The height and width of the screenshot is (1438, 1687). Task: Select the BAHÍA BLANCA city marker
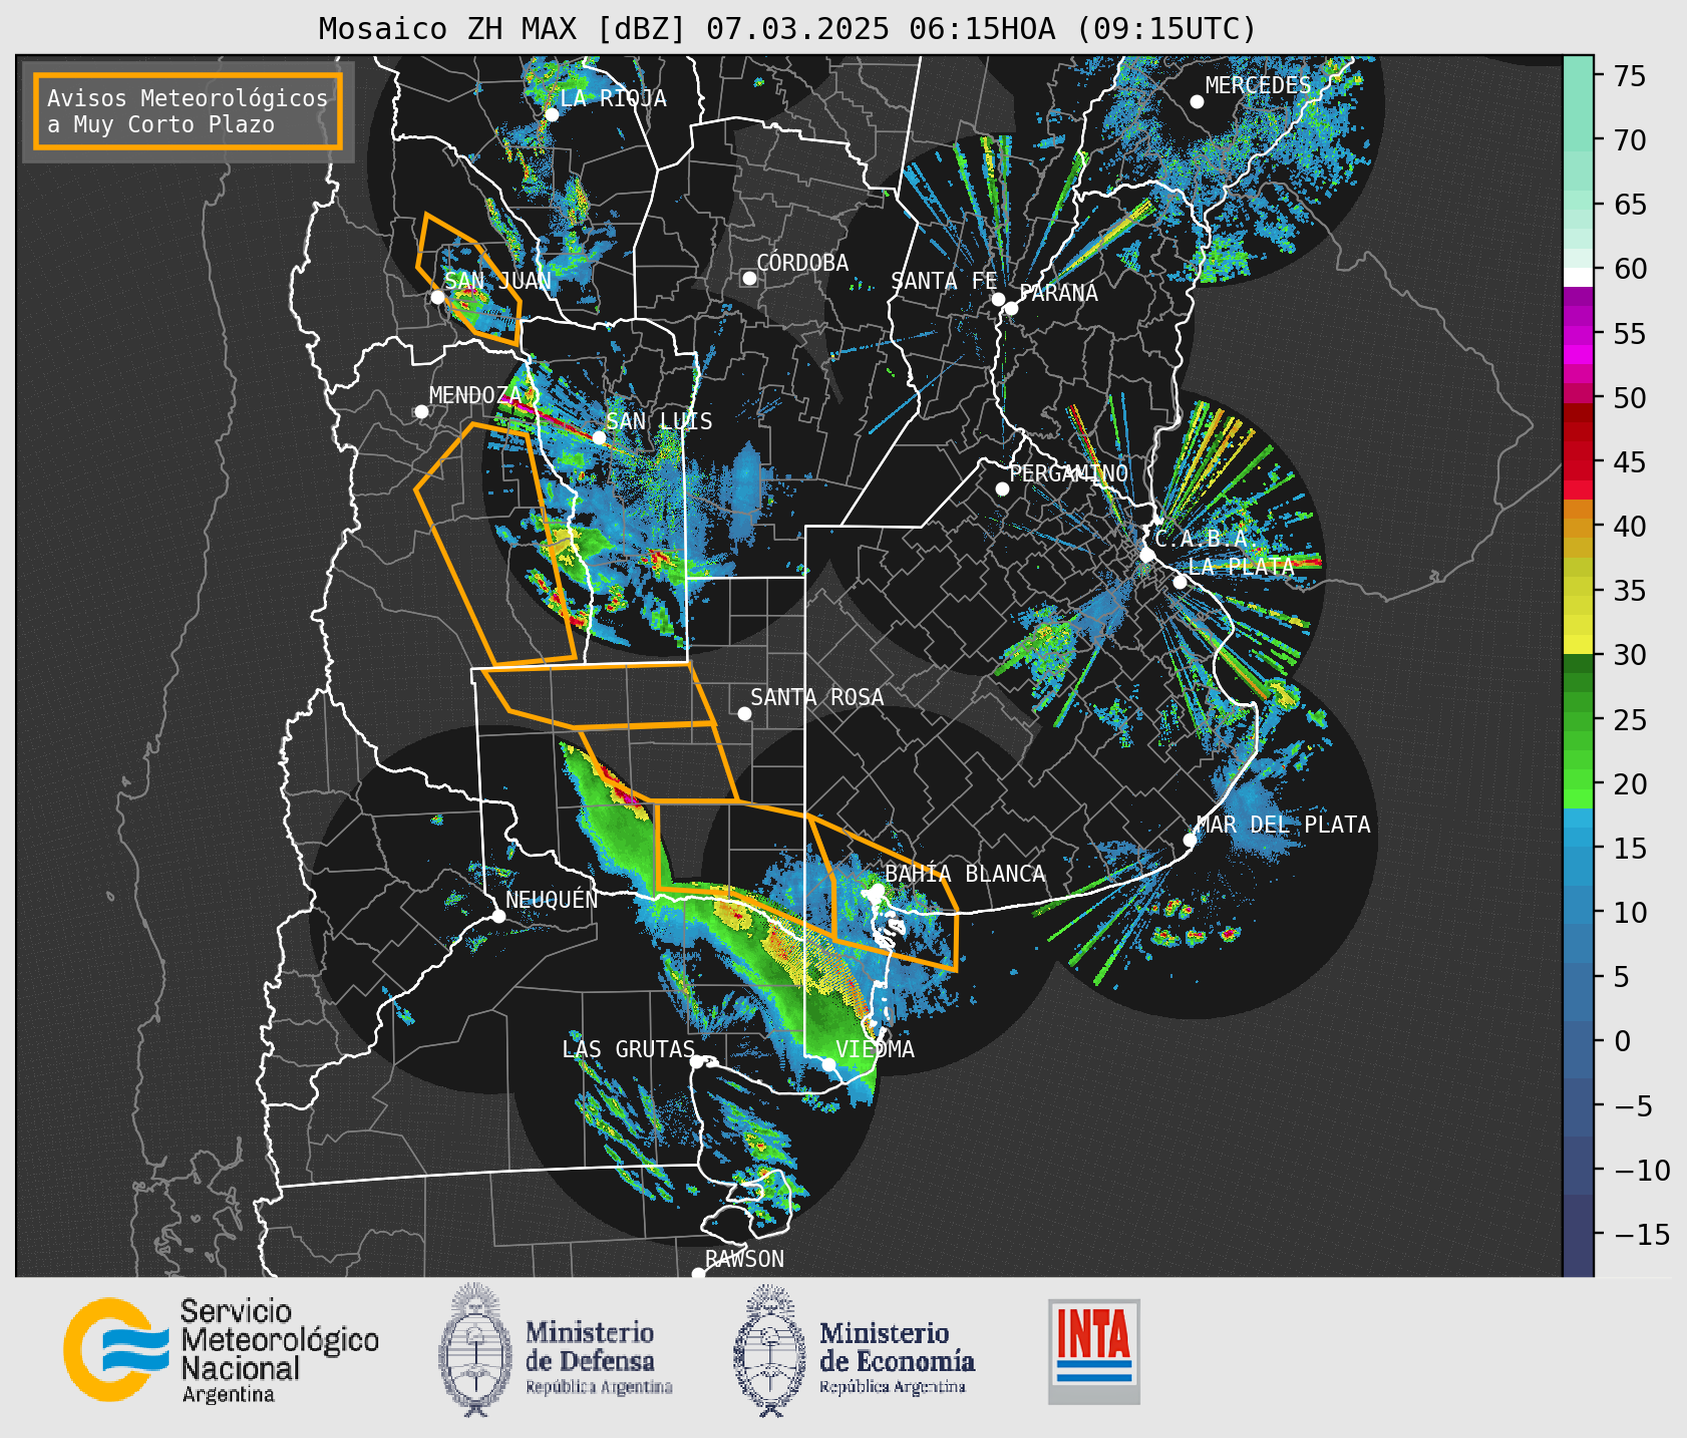[x=877, y=890]
